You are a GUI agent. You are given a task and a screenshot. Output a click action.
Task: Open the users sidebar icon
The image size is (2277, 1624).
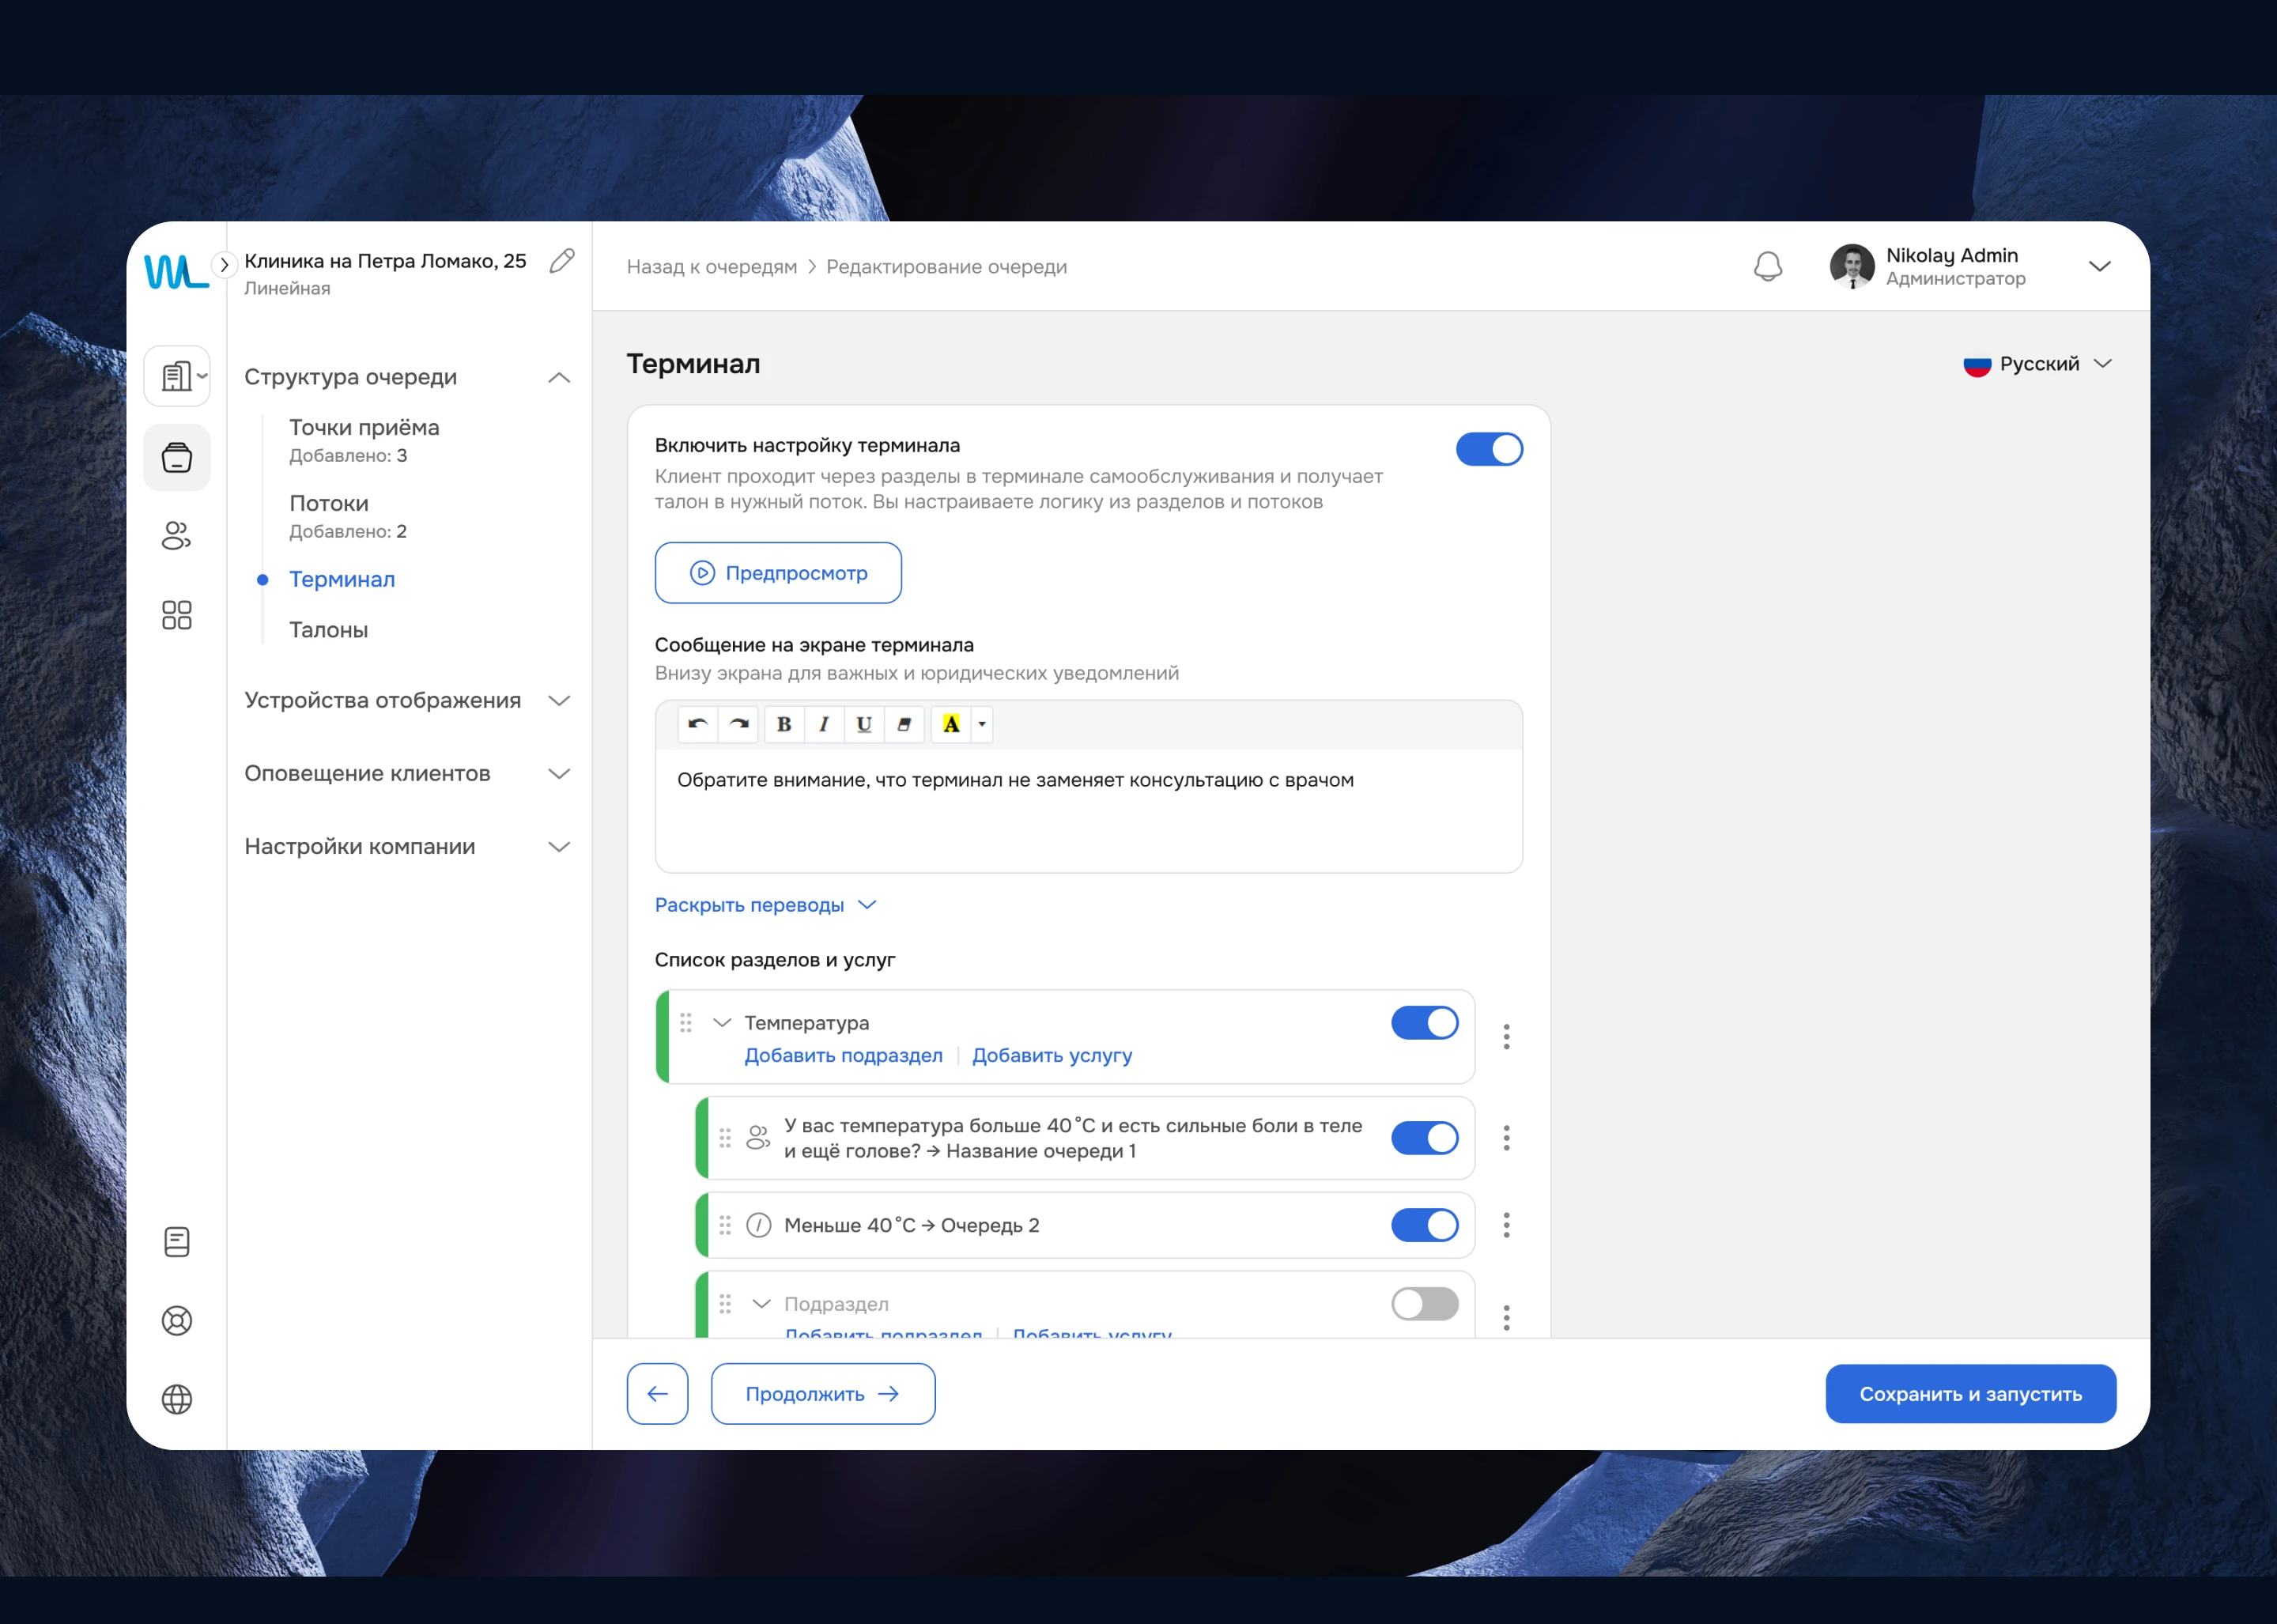point(177,536)
